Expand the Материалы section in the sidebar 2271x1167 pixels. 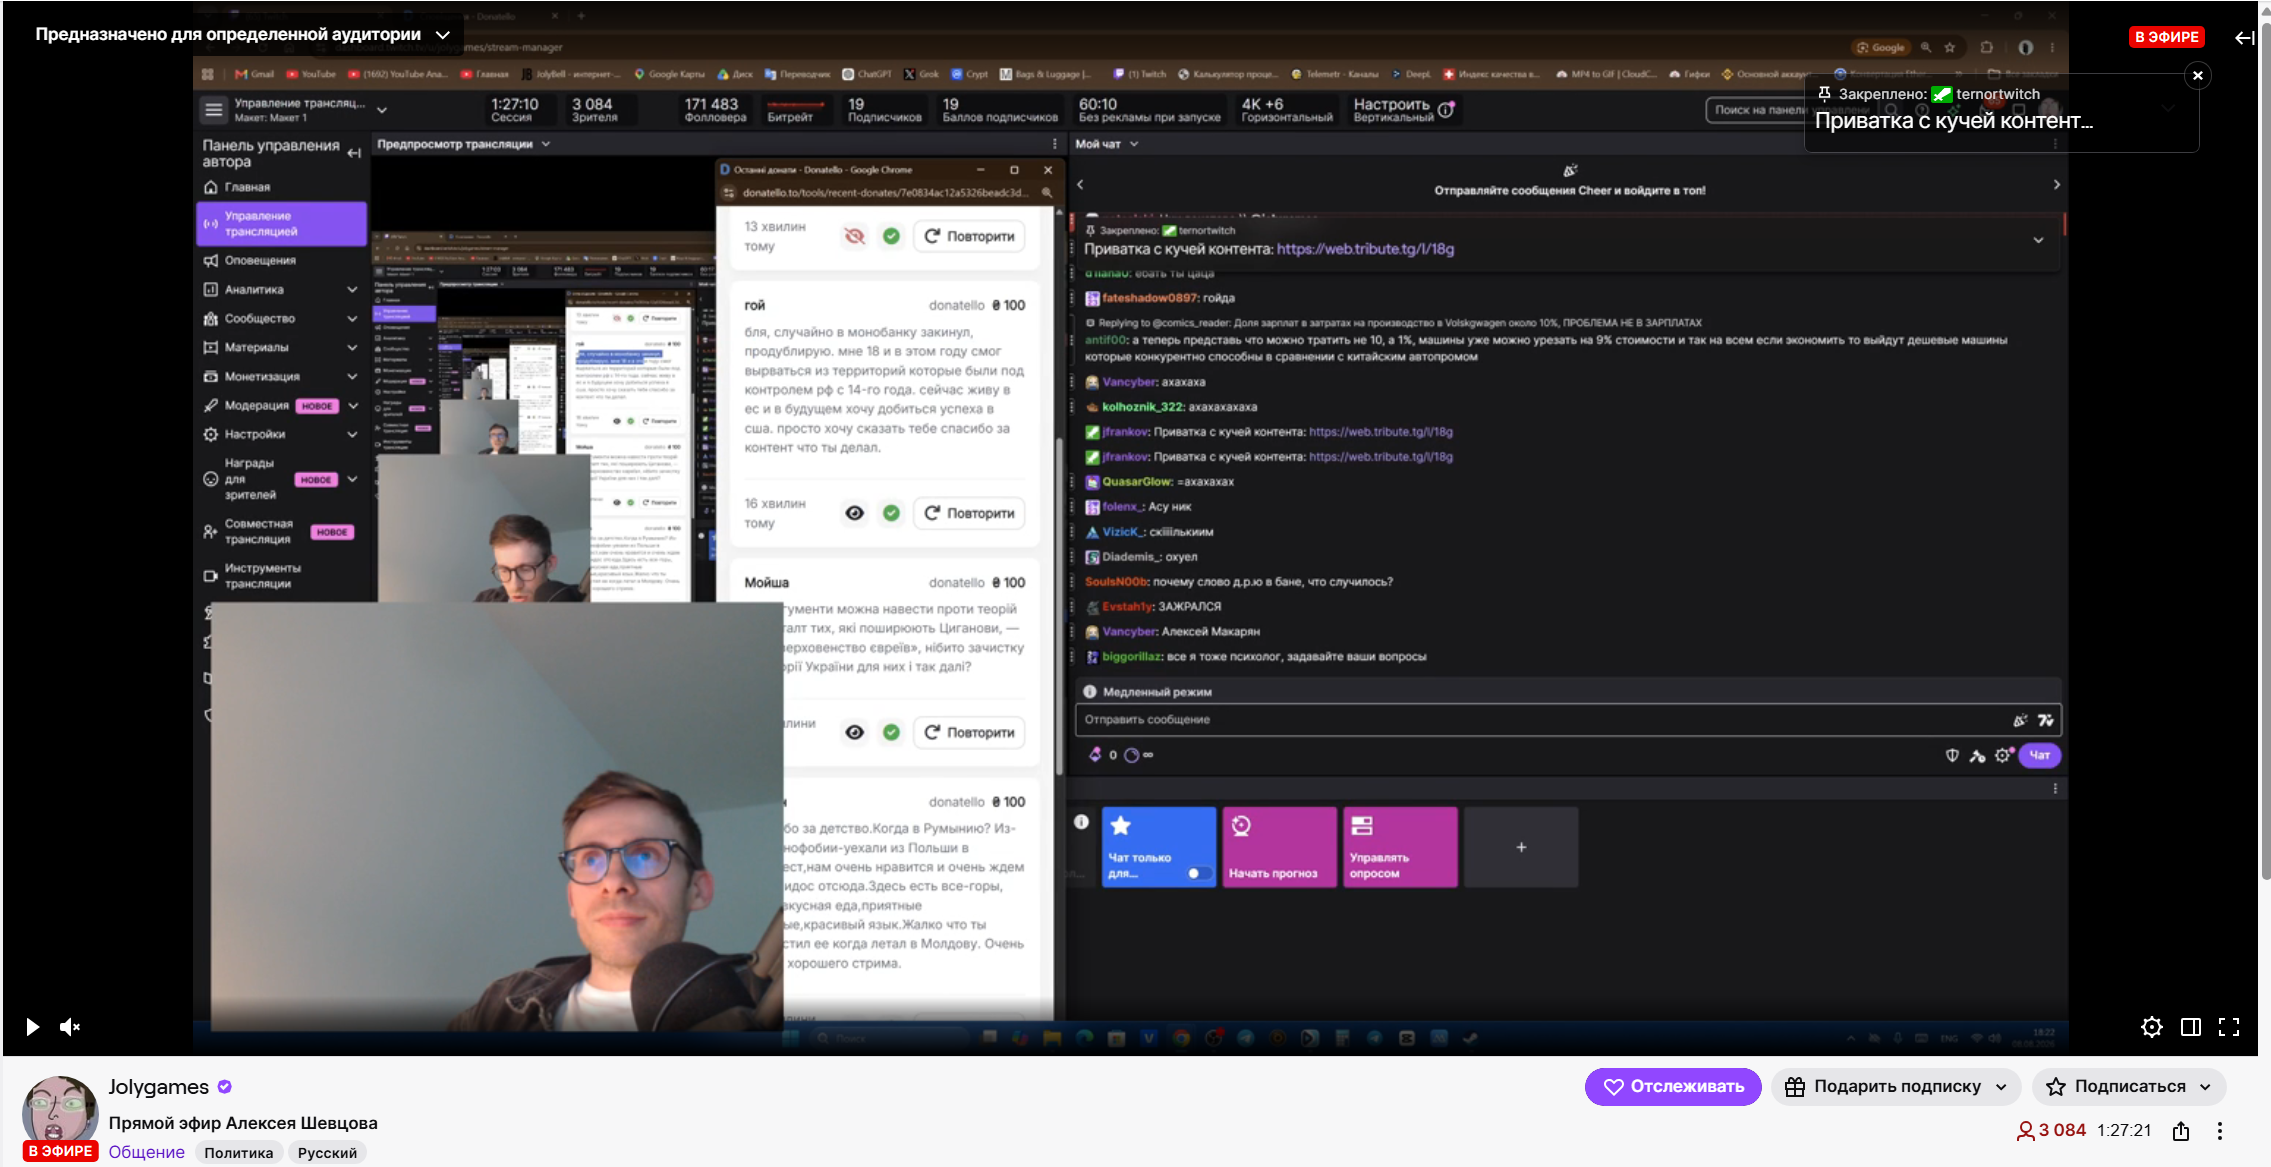click(352, 348)
